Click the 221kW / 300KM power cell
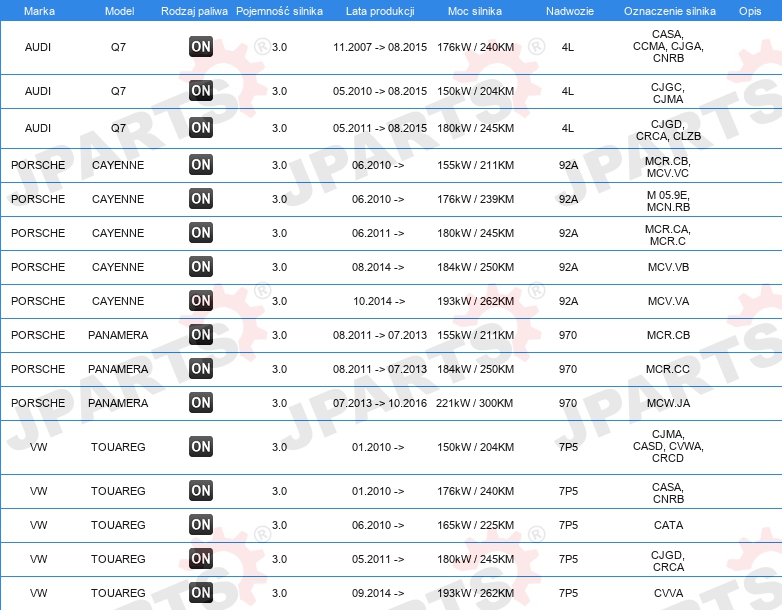 tap(474, 403)
